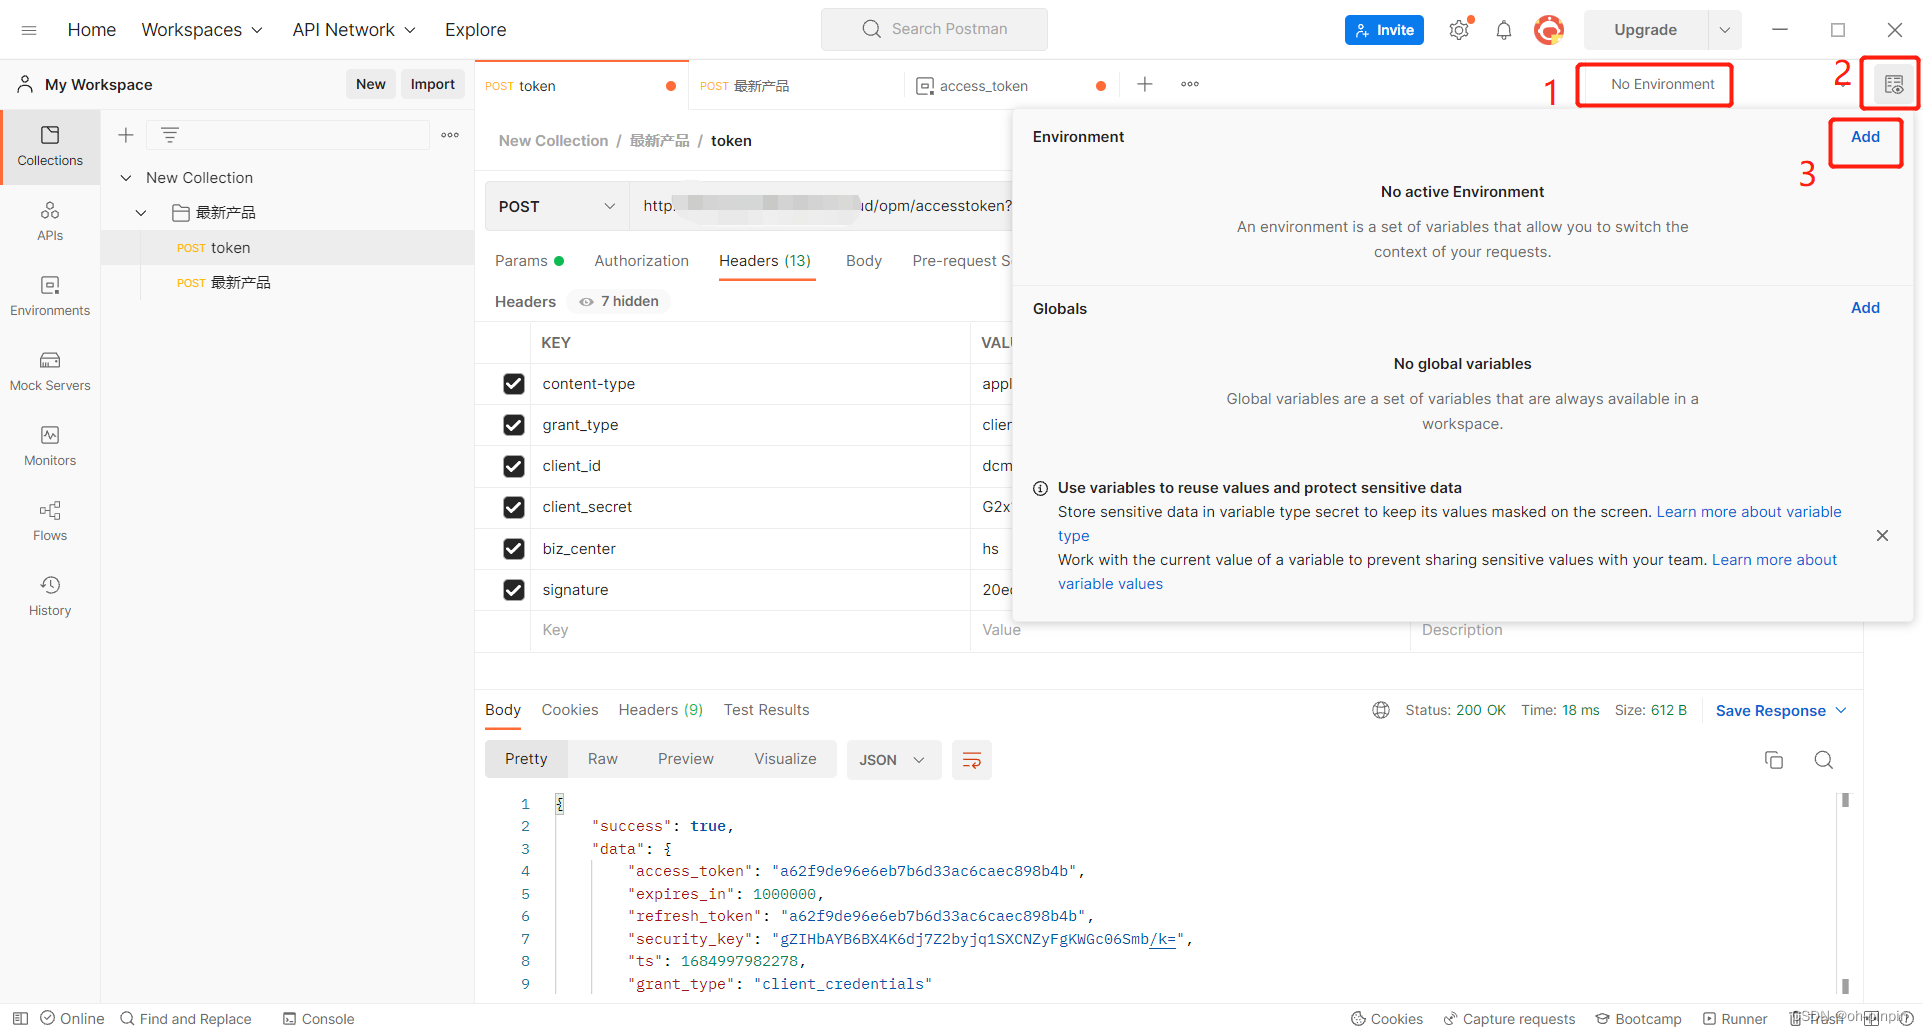The height and width of the screenshot is (1033, 1923).
Task: Open the Upgrade dropdown arrow
Action: click(1725, 30)
